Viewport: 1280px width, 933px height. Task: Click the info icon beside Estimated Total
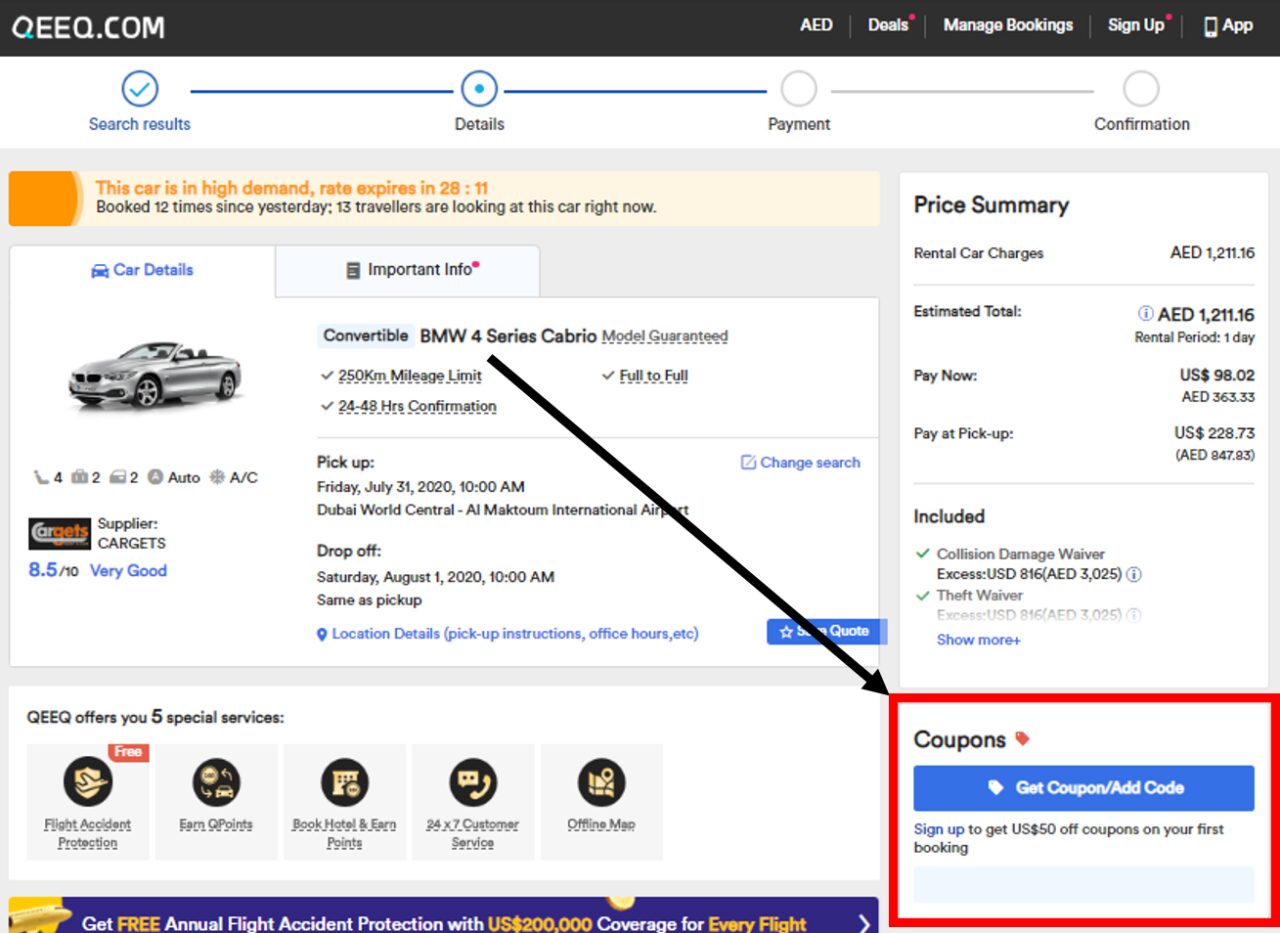(x=1146, y=314)
